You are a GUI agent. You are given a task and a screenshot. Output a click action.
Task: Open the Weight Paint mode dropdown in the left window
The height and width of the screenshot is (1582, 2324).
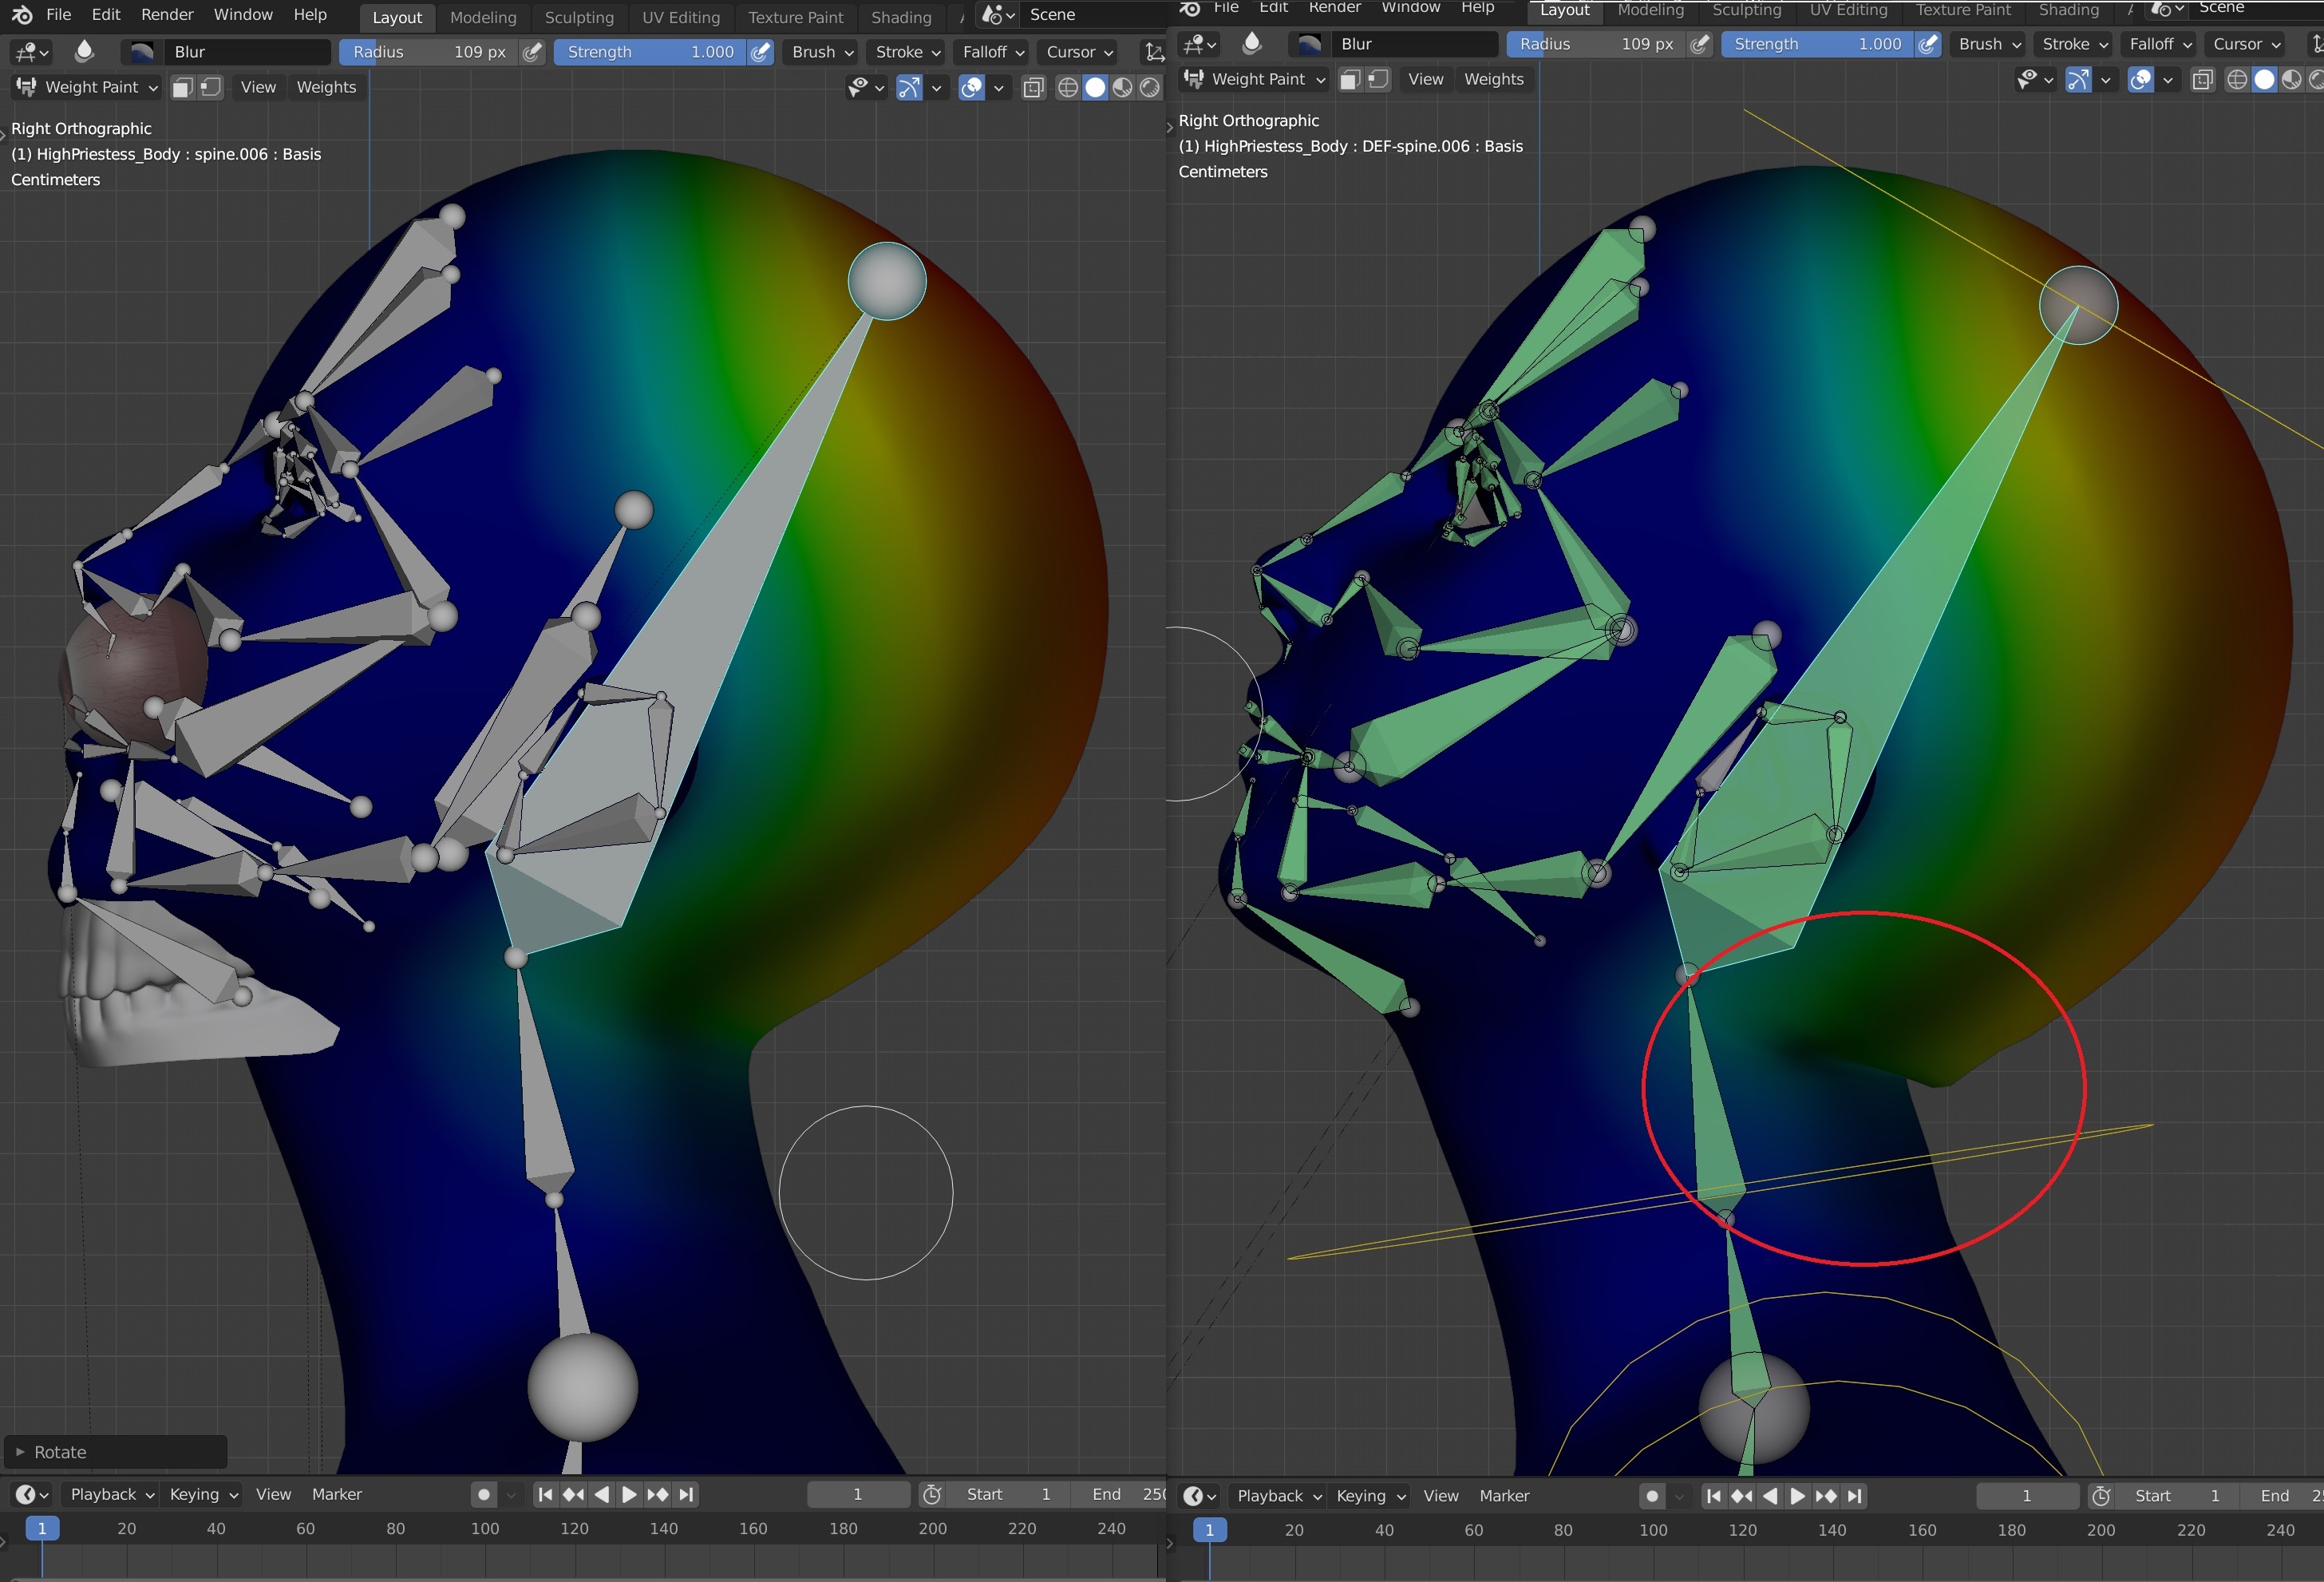[x=87, y=87]
